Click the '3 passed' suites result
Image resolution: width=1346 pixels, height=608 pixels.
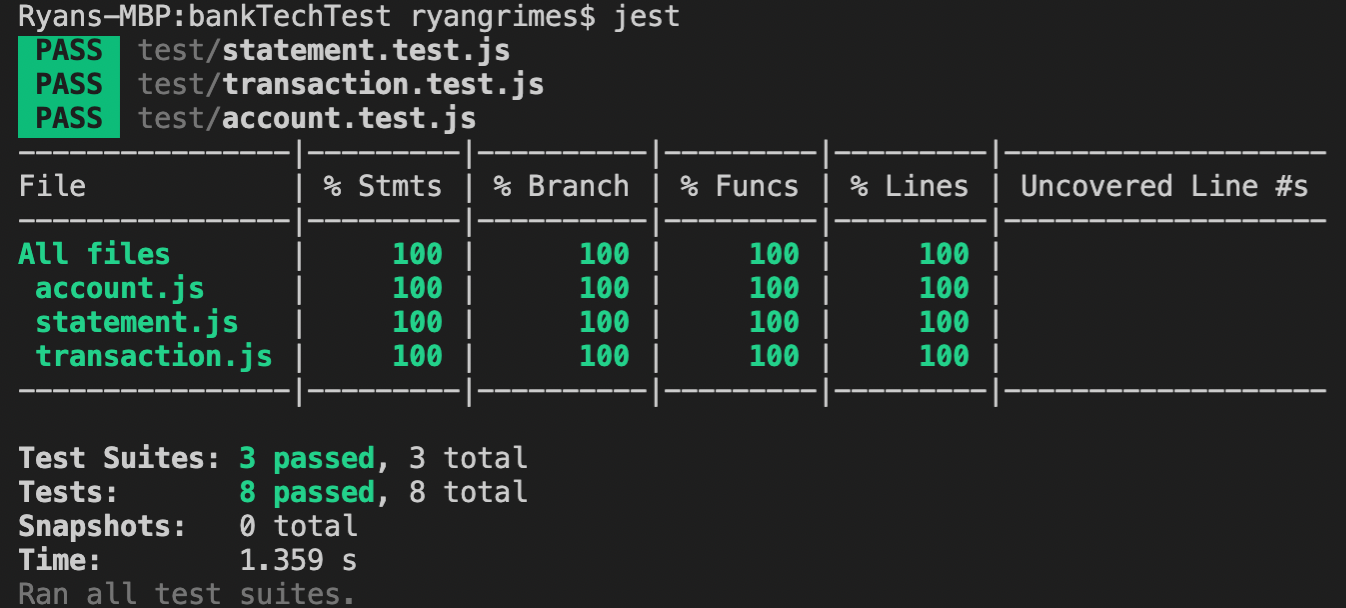pos(307,458)
